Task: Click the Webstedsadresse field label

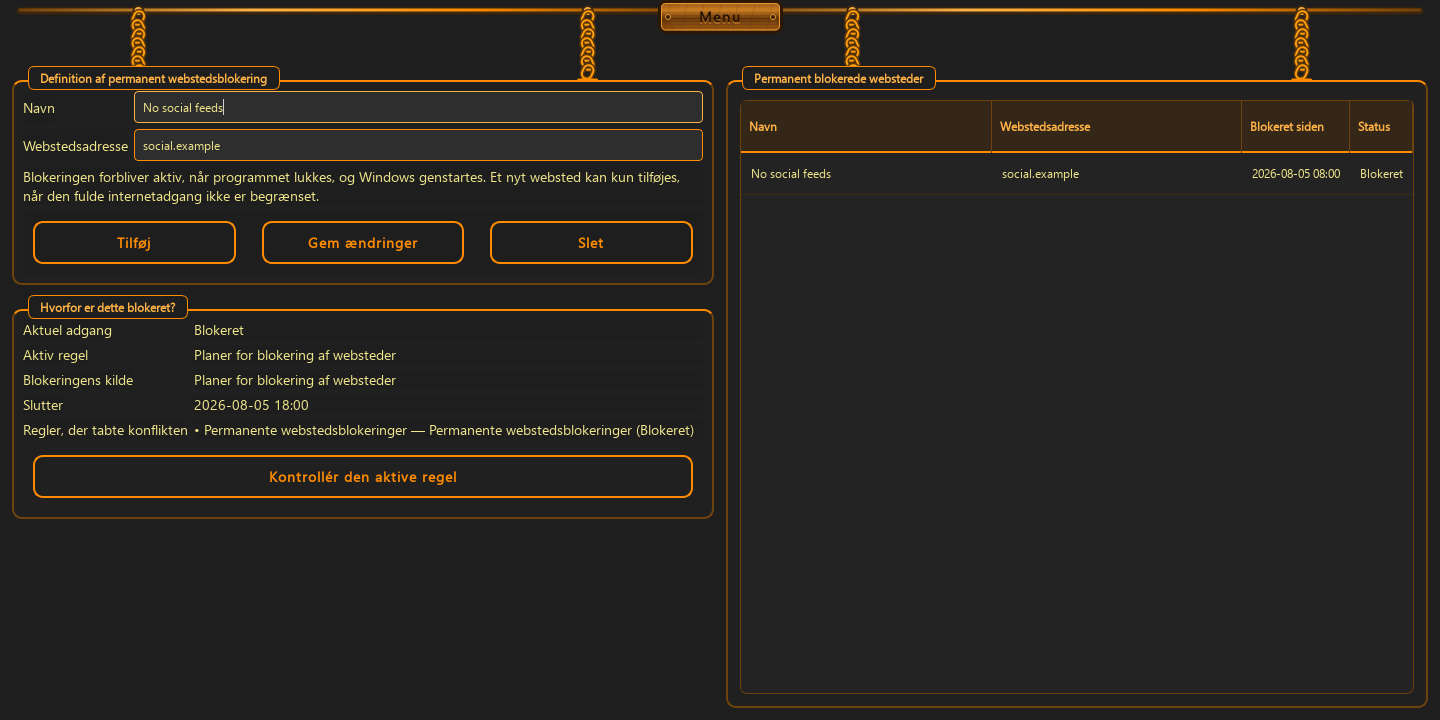Action: 75,146
